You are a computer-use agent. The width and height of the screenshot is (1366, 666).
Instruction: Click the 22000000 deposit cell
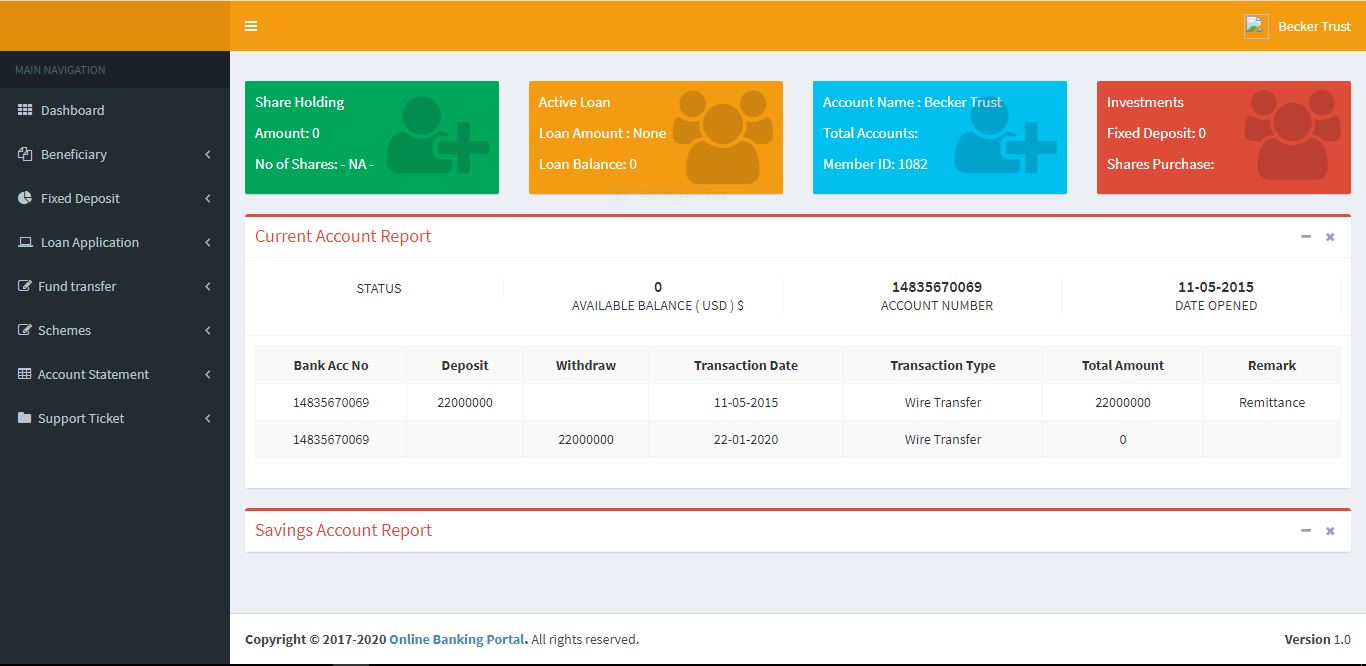click(465, 402)
